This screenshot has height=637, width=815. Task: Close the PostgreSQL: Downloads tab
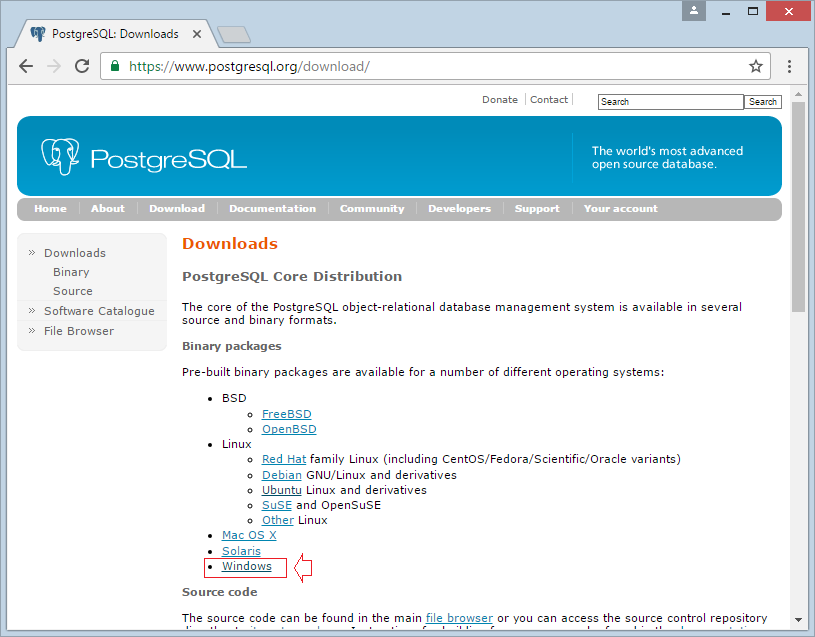(197, 34)
